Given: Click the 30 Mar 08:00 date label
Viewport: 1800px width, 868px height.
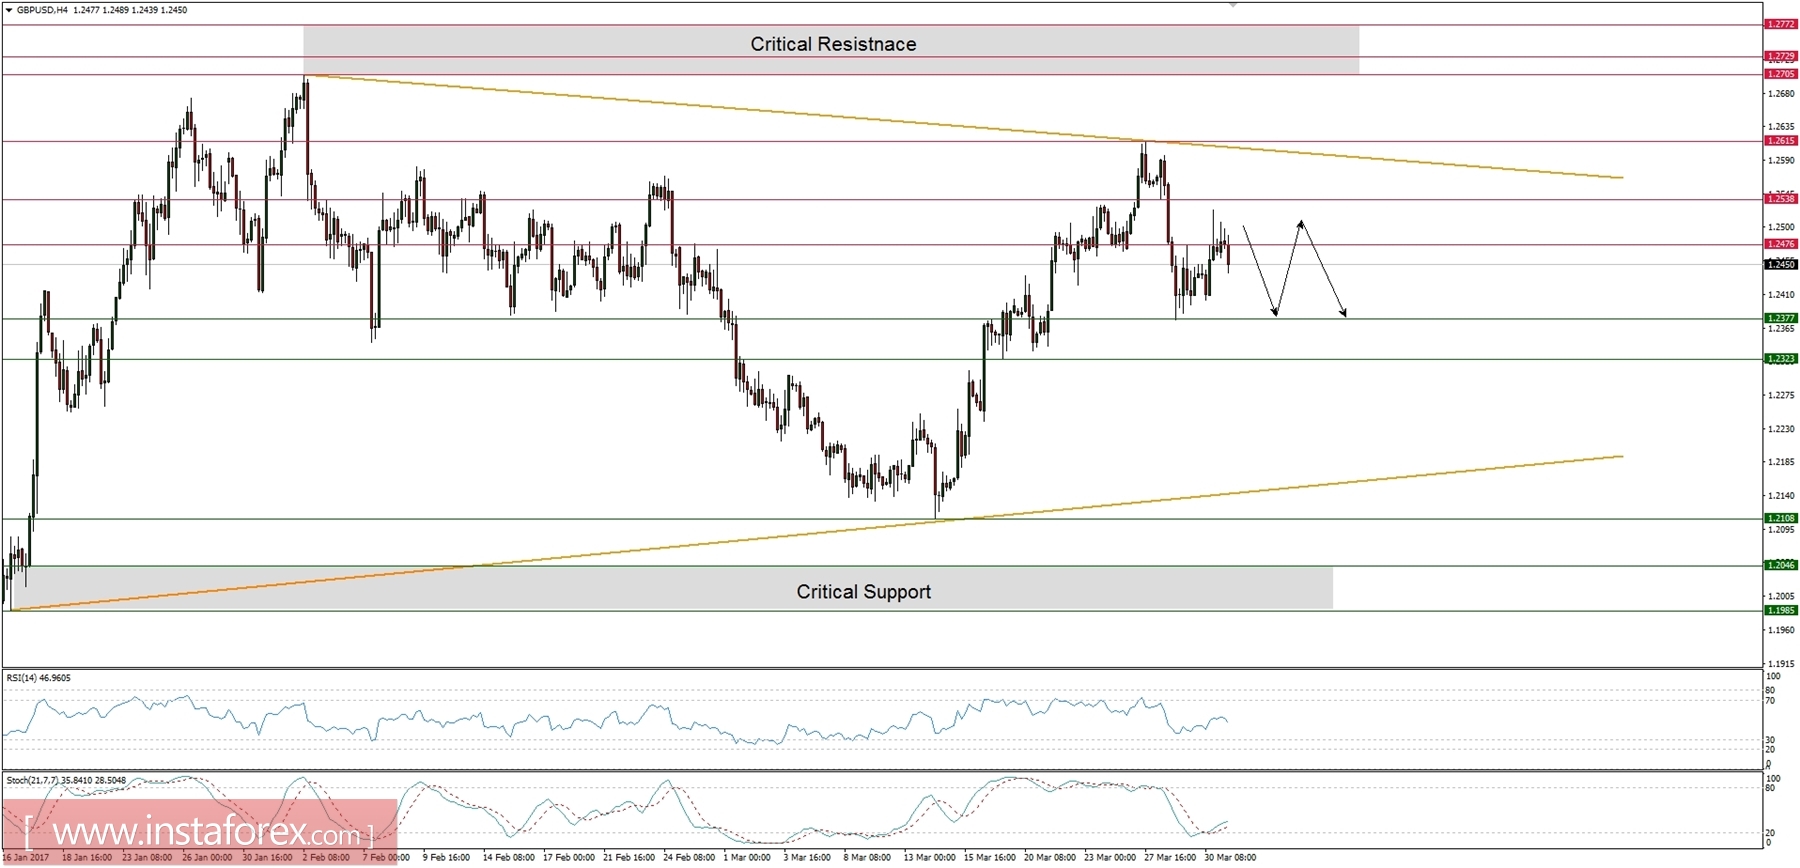Looking at the screenshot, I should (x=1230, y=858).
